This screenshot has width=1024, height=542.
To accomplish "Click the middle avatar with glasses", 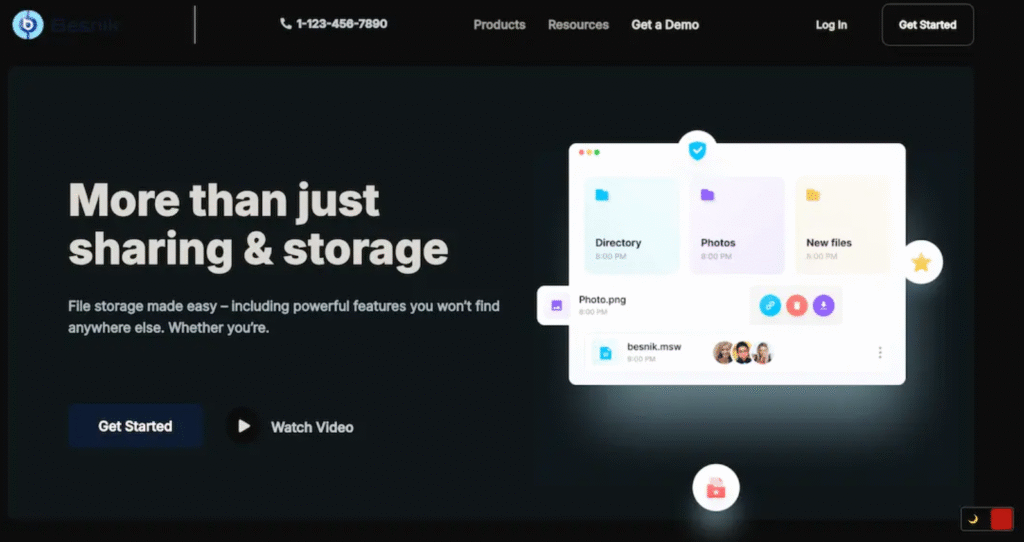I will (743, 353).
